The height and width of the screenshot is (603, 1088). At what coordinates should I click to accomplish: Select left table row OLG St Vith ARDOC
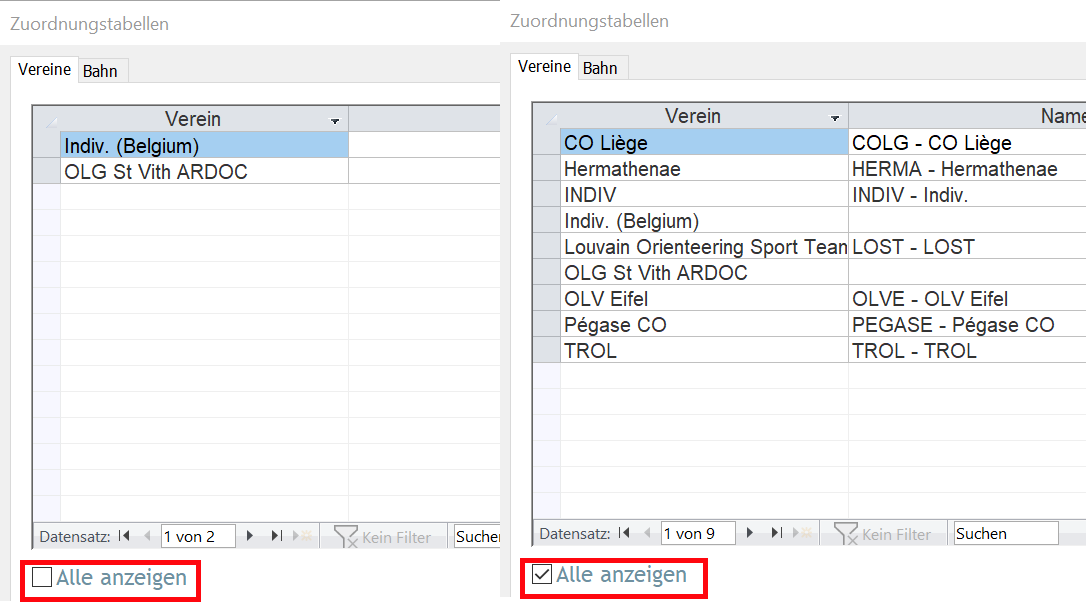pyautogui.click(x=204, y=171)
